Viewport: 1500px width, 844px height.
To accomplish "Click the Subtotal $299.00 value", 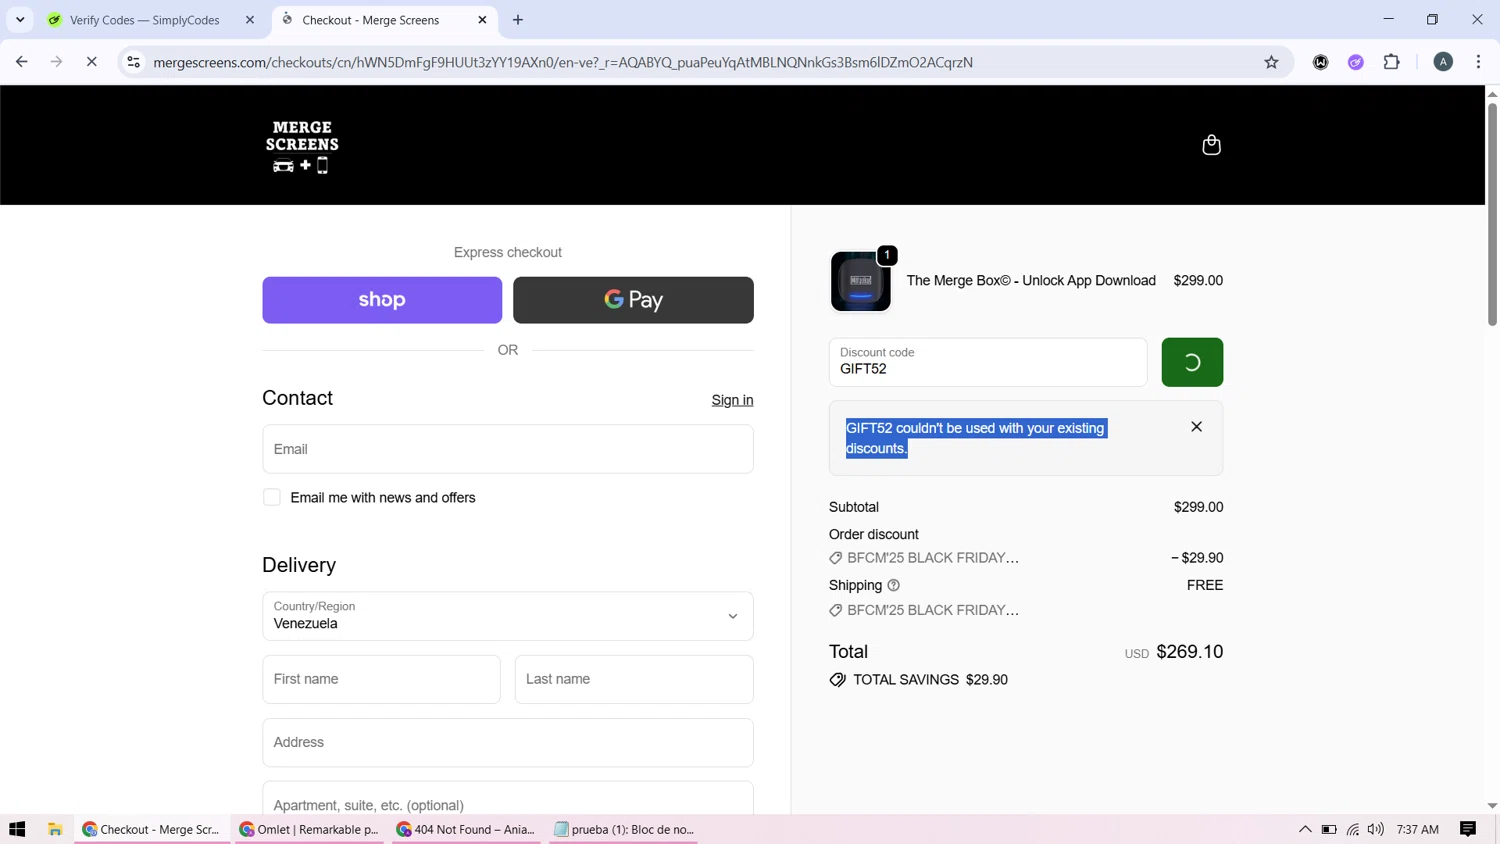I will coord(1198,507).
